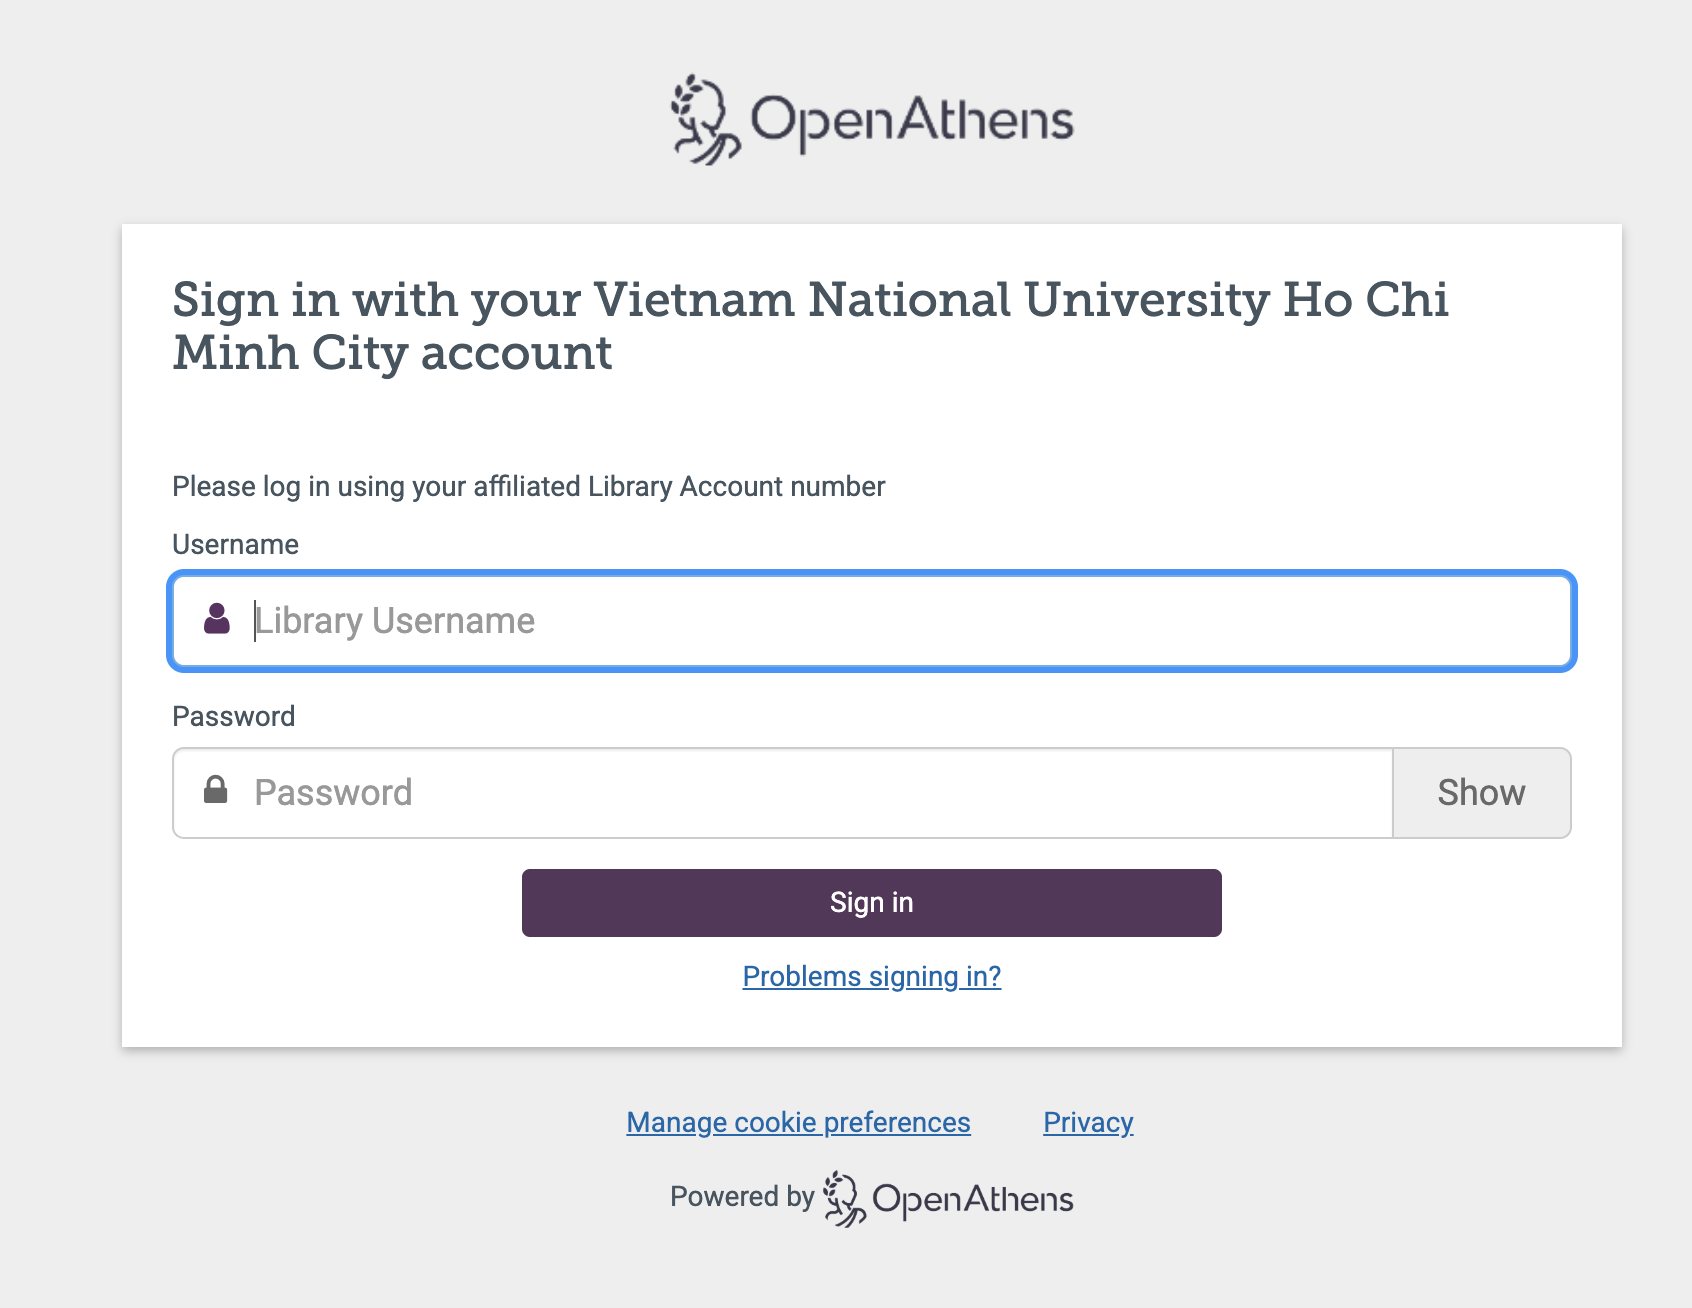
Task: Click the "Please log in using" instruction text
Action: point(528,486)
